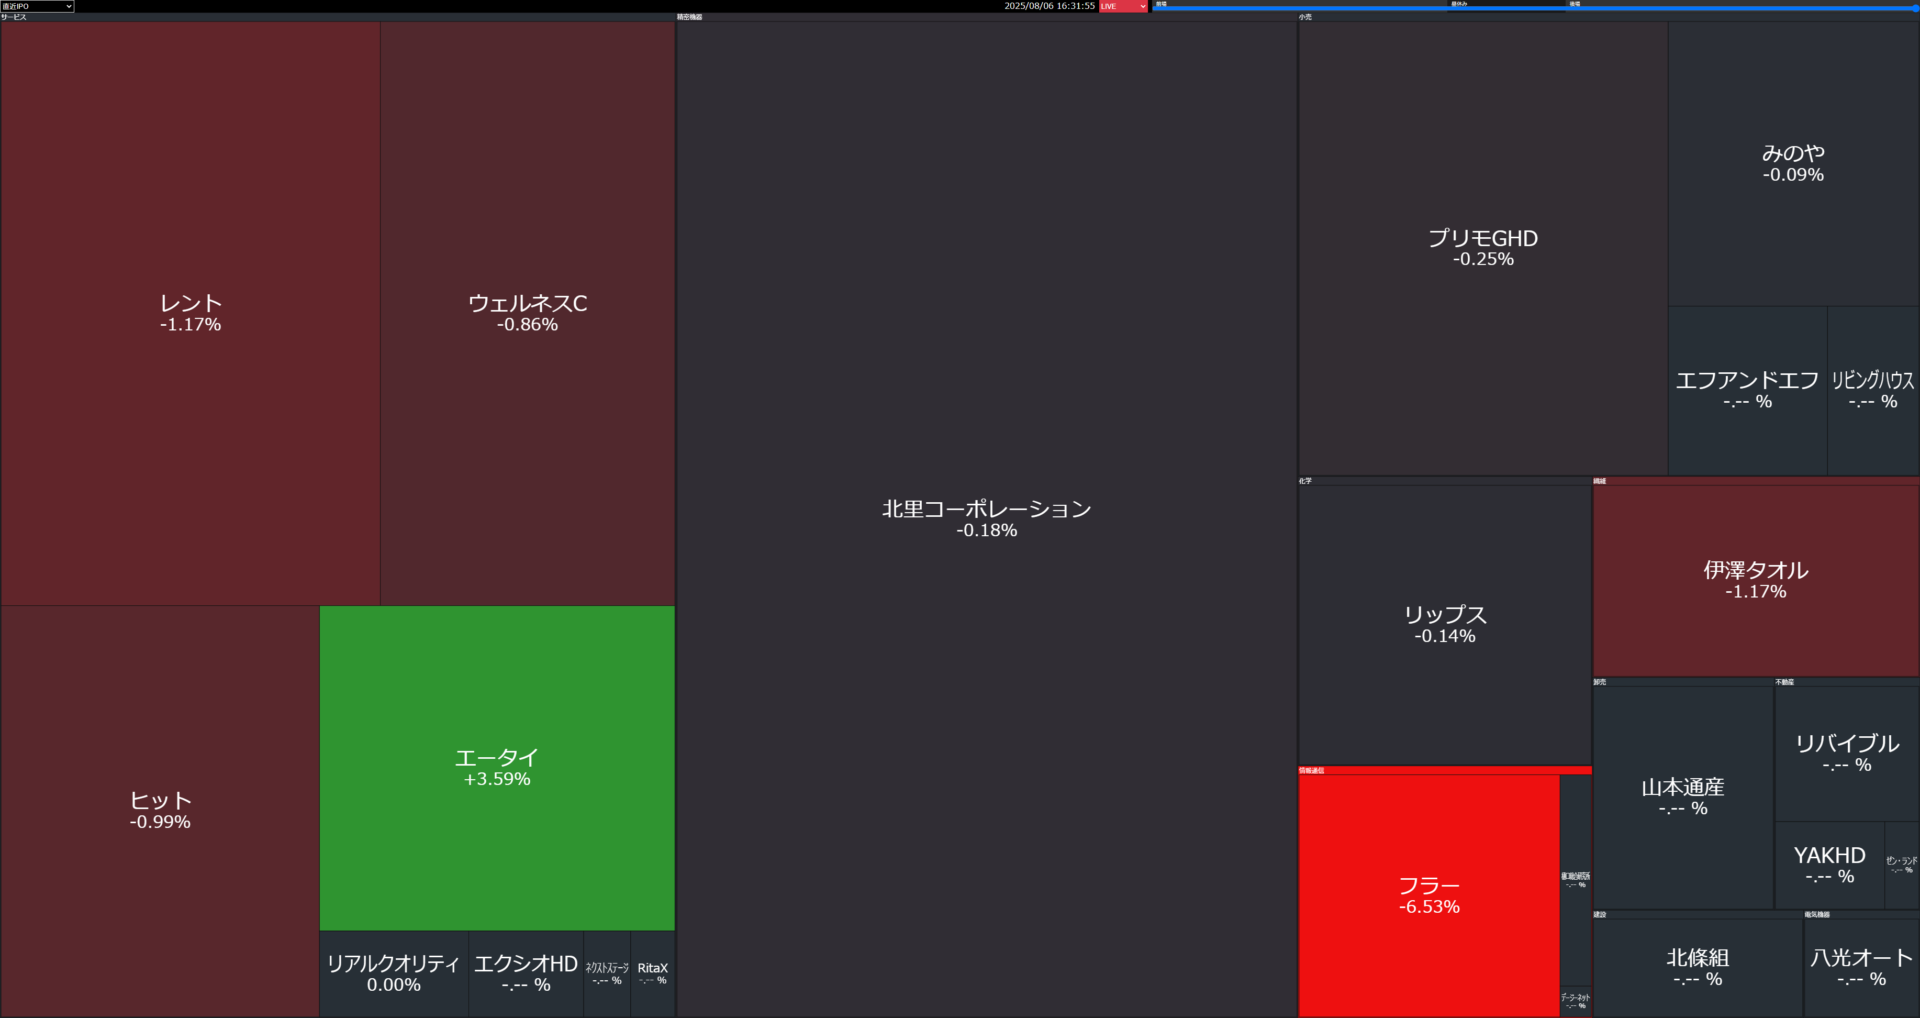Screen dimensions: 1920x1018
Task: Click the 2025/08/06 16:31:55 timestamp
Action: point(1049,6)
